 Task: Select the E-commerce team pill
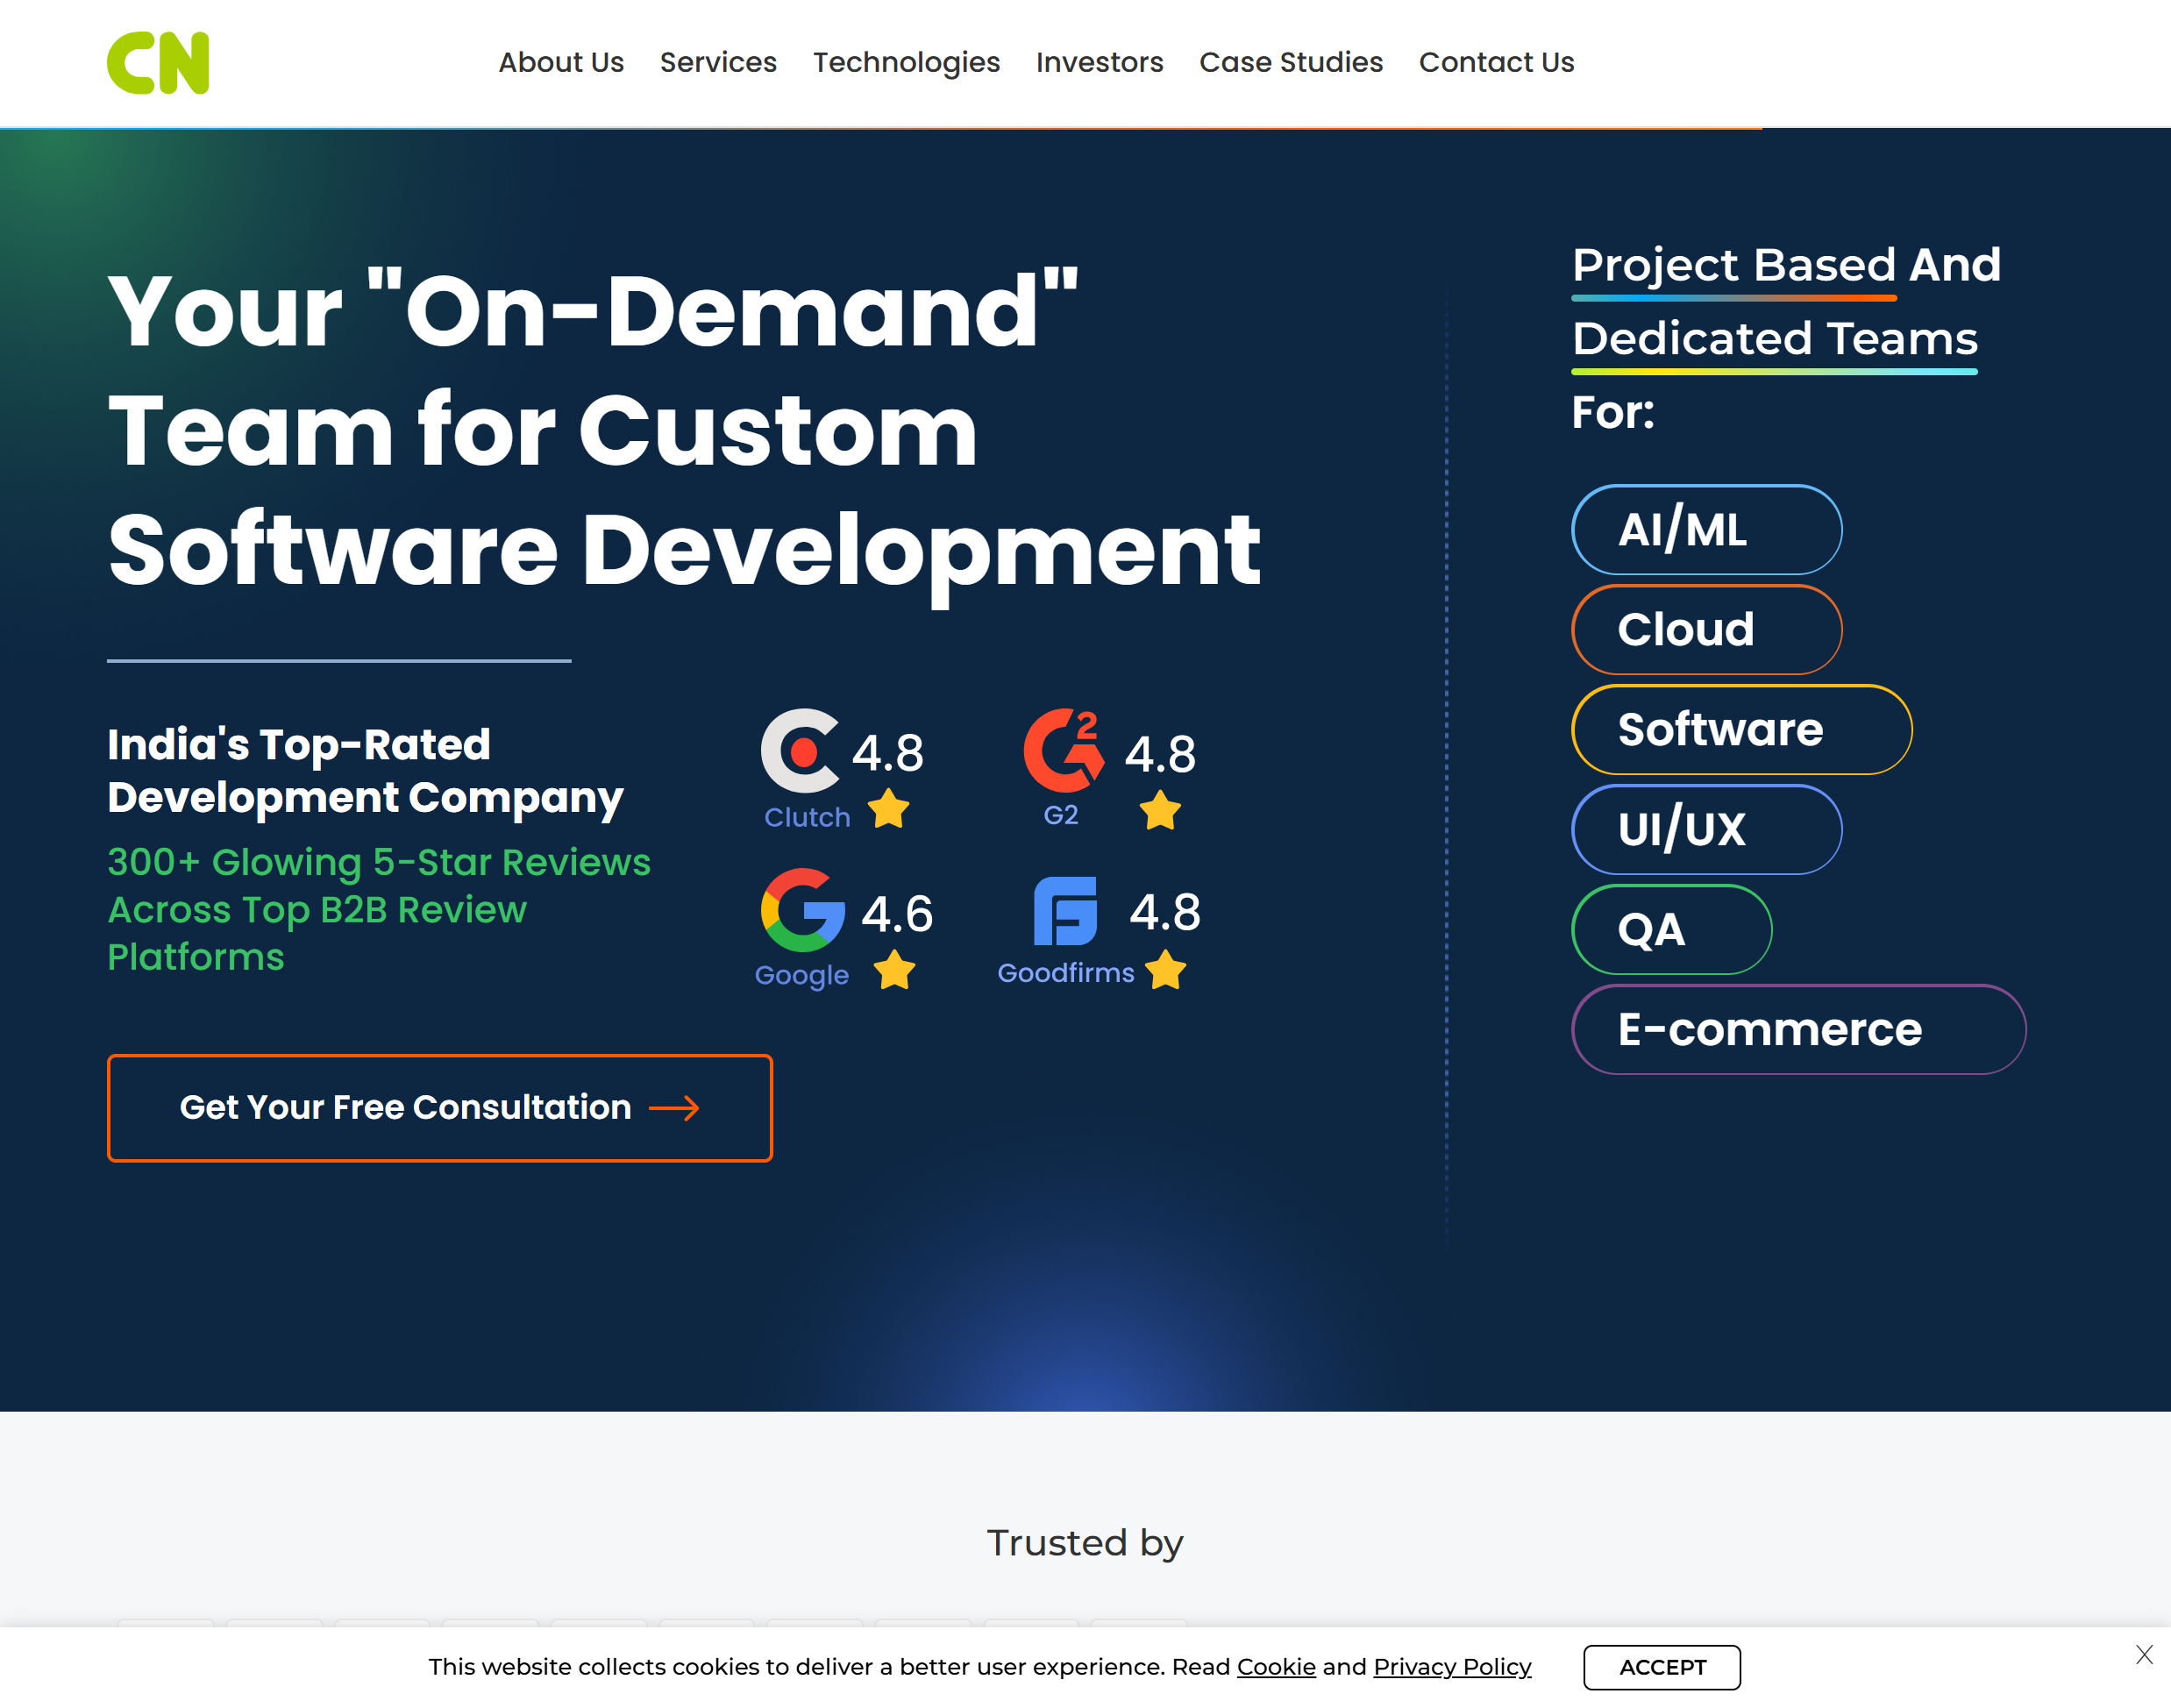click(1798, 1030)
